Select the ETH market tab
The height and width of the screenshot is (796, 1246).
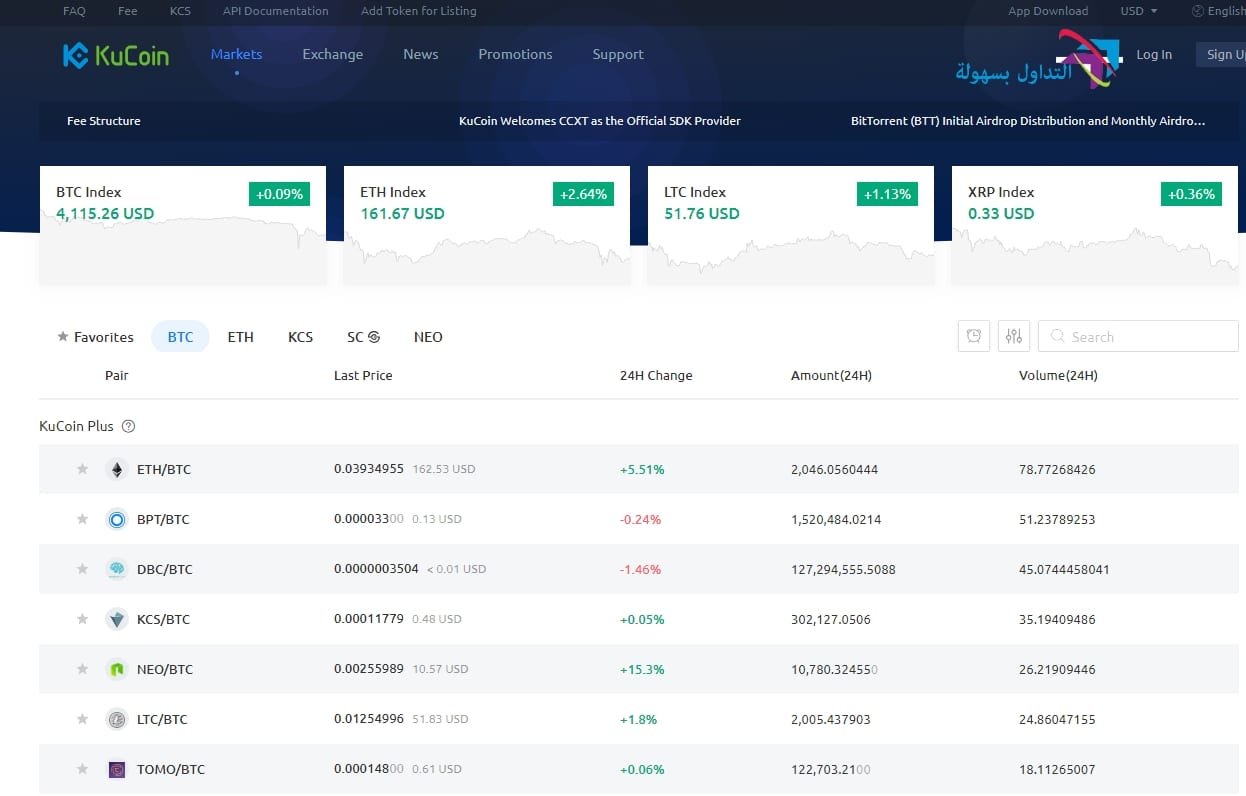(241, 337)
